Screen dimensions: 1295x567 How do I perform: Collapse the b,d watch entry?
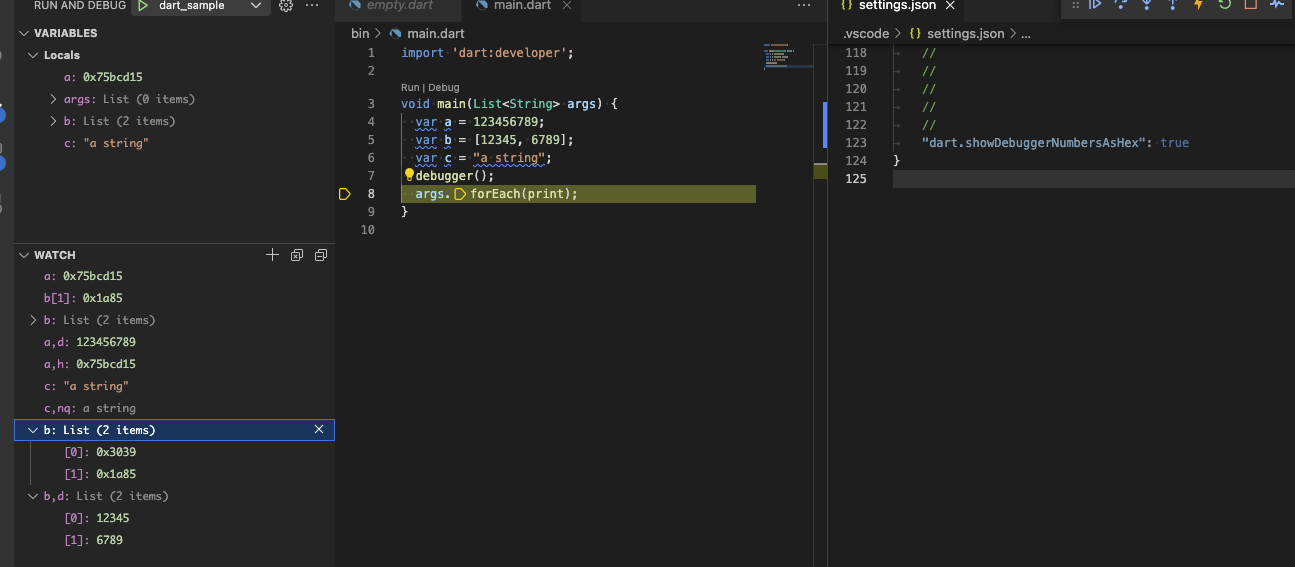point(33,496)
